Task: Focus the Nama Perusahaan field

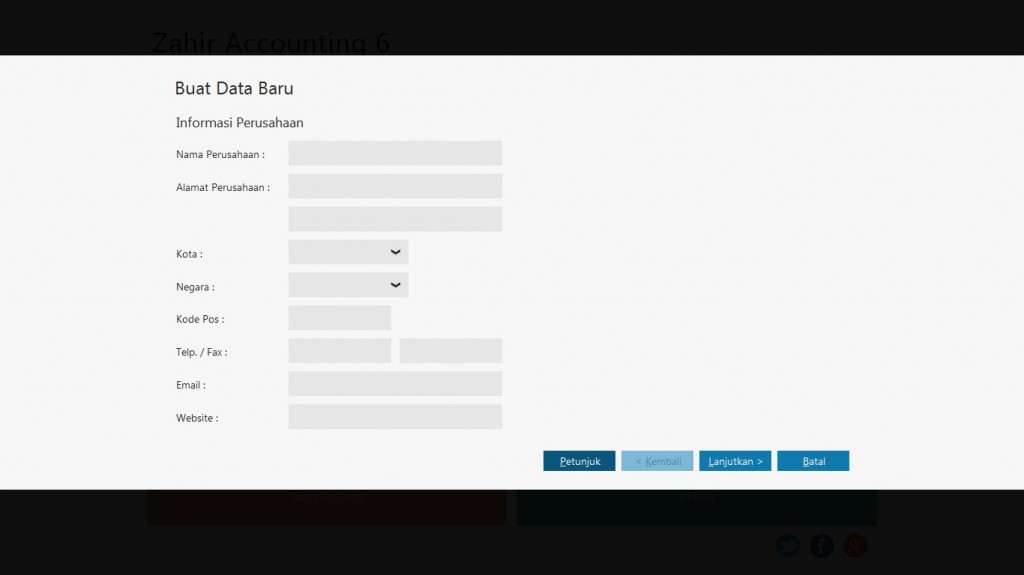Action: pyautogui.click(x=395, y=153)
